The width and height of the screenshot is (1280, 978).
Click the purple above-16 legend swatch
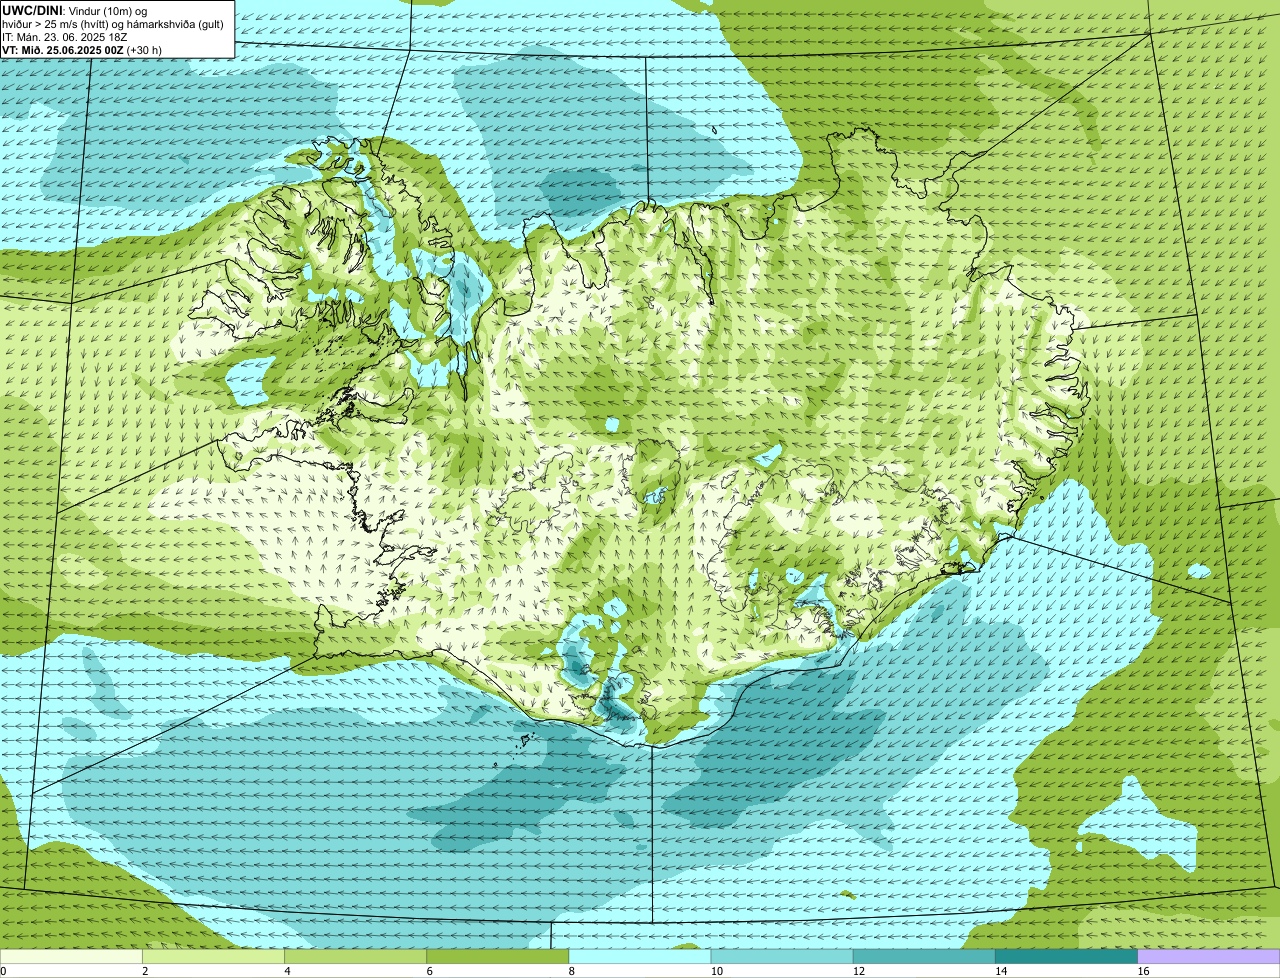[1209, 957]
